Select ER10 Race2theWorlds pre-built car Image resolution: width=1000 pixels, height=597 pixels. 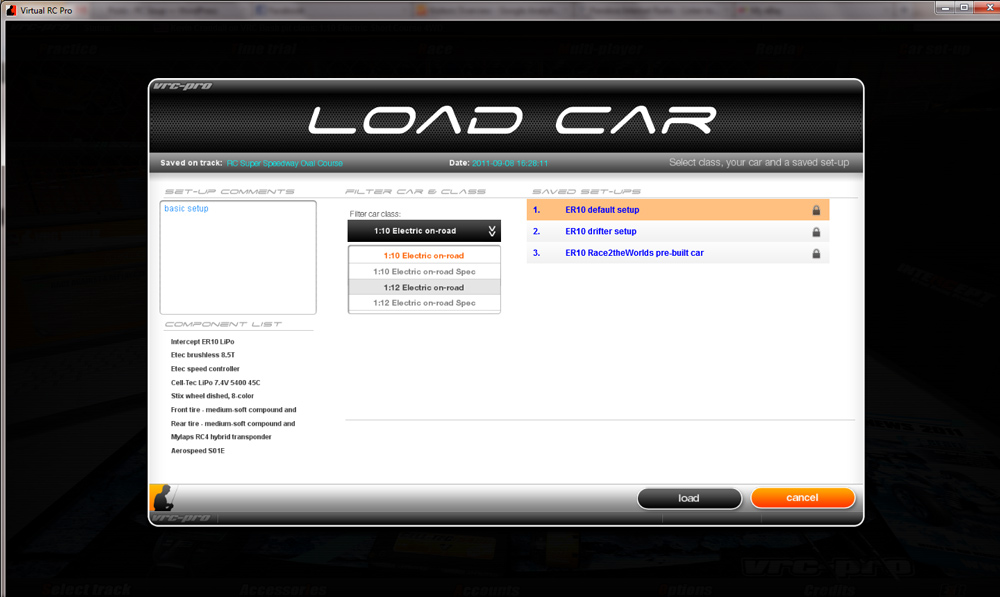point(678,253)
